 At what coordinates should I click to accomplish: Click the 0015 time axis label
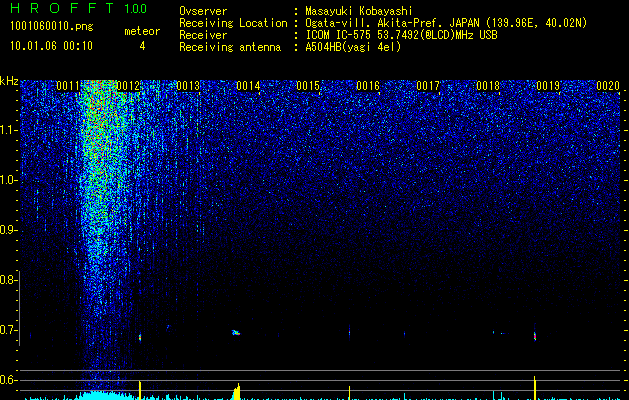308,86
